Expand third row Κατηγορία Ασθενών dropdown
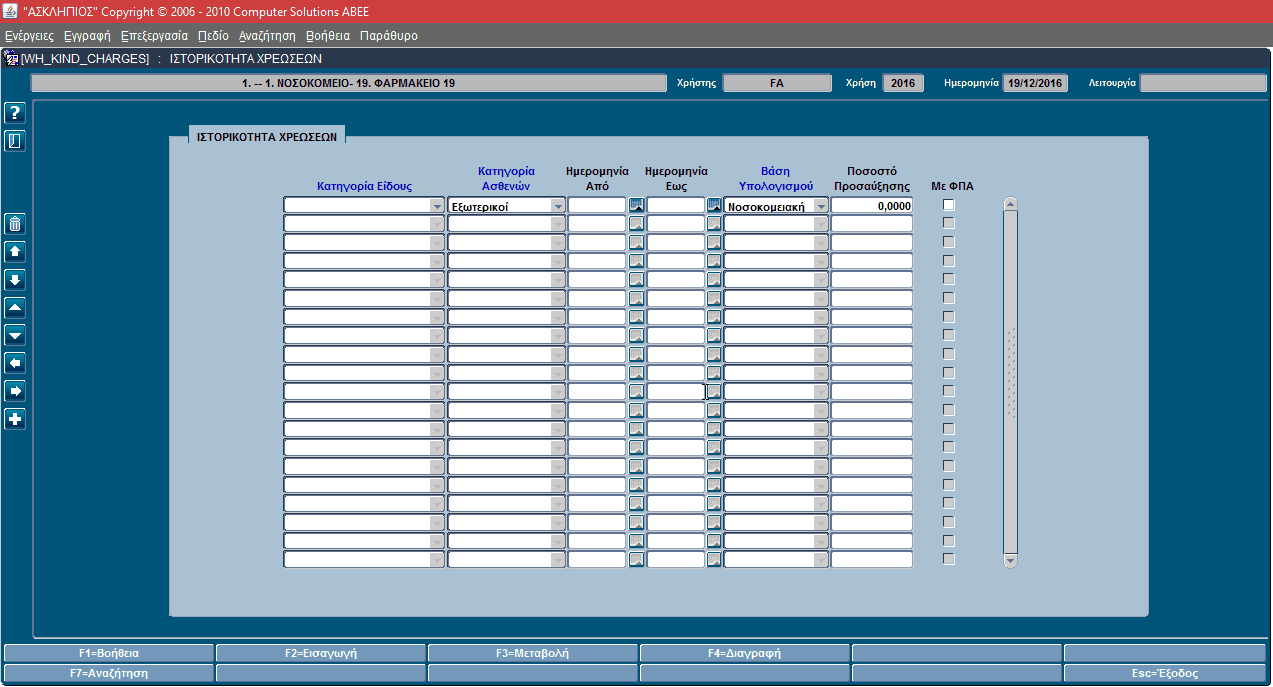Screen dimensions: 1273x687 [558, 242]
